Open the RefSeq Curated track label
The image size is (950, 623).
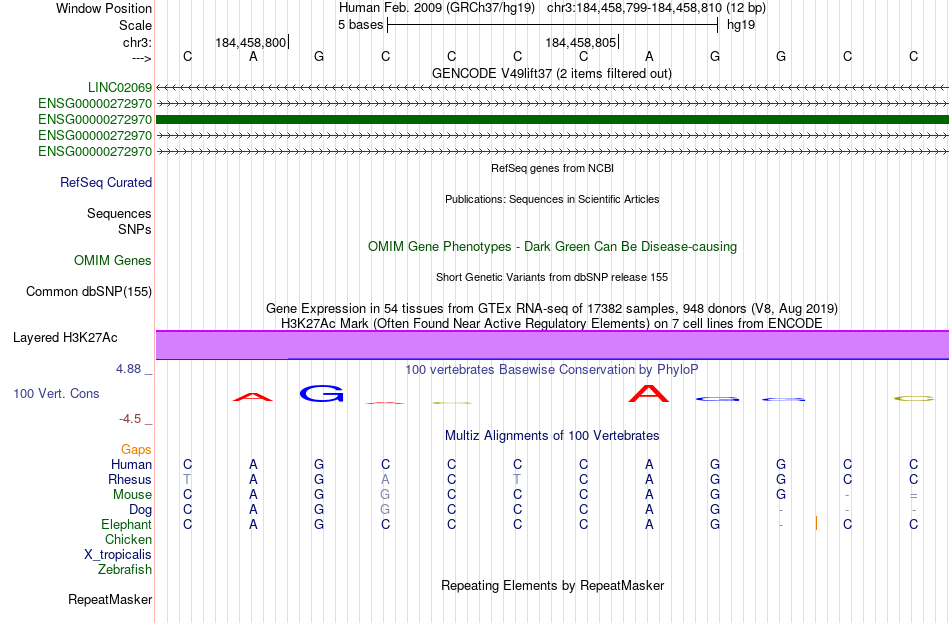106,182
